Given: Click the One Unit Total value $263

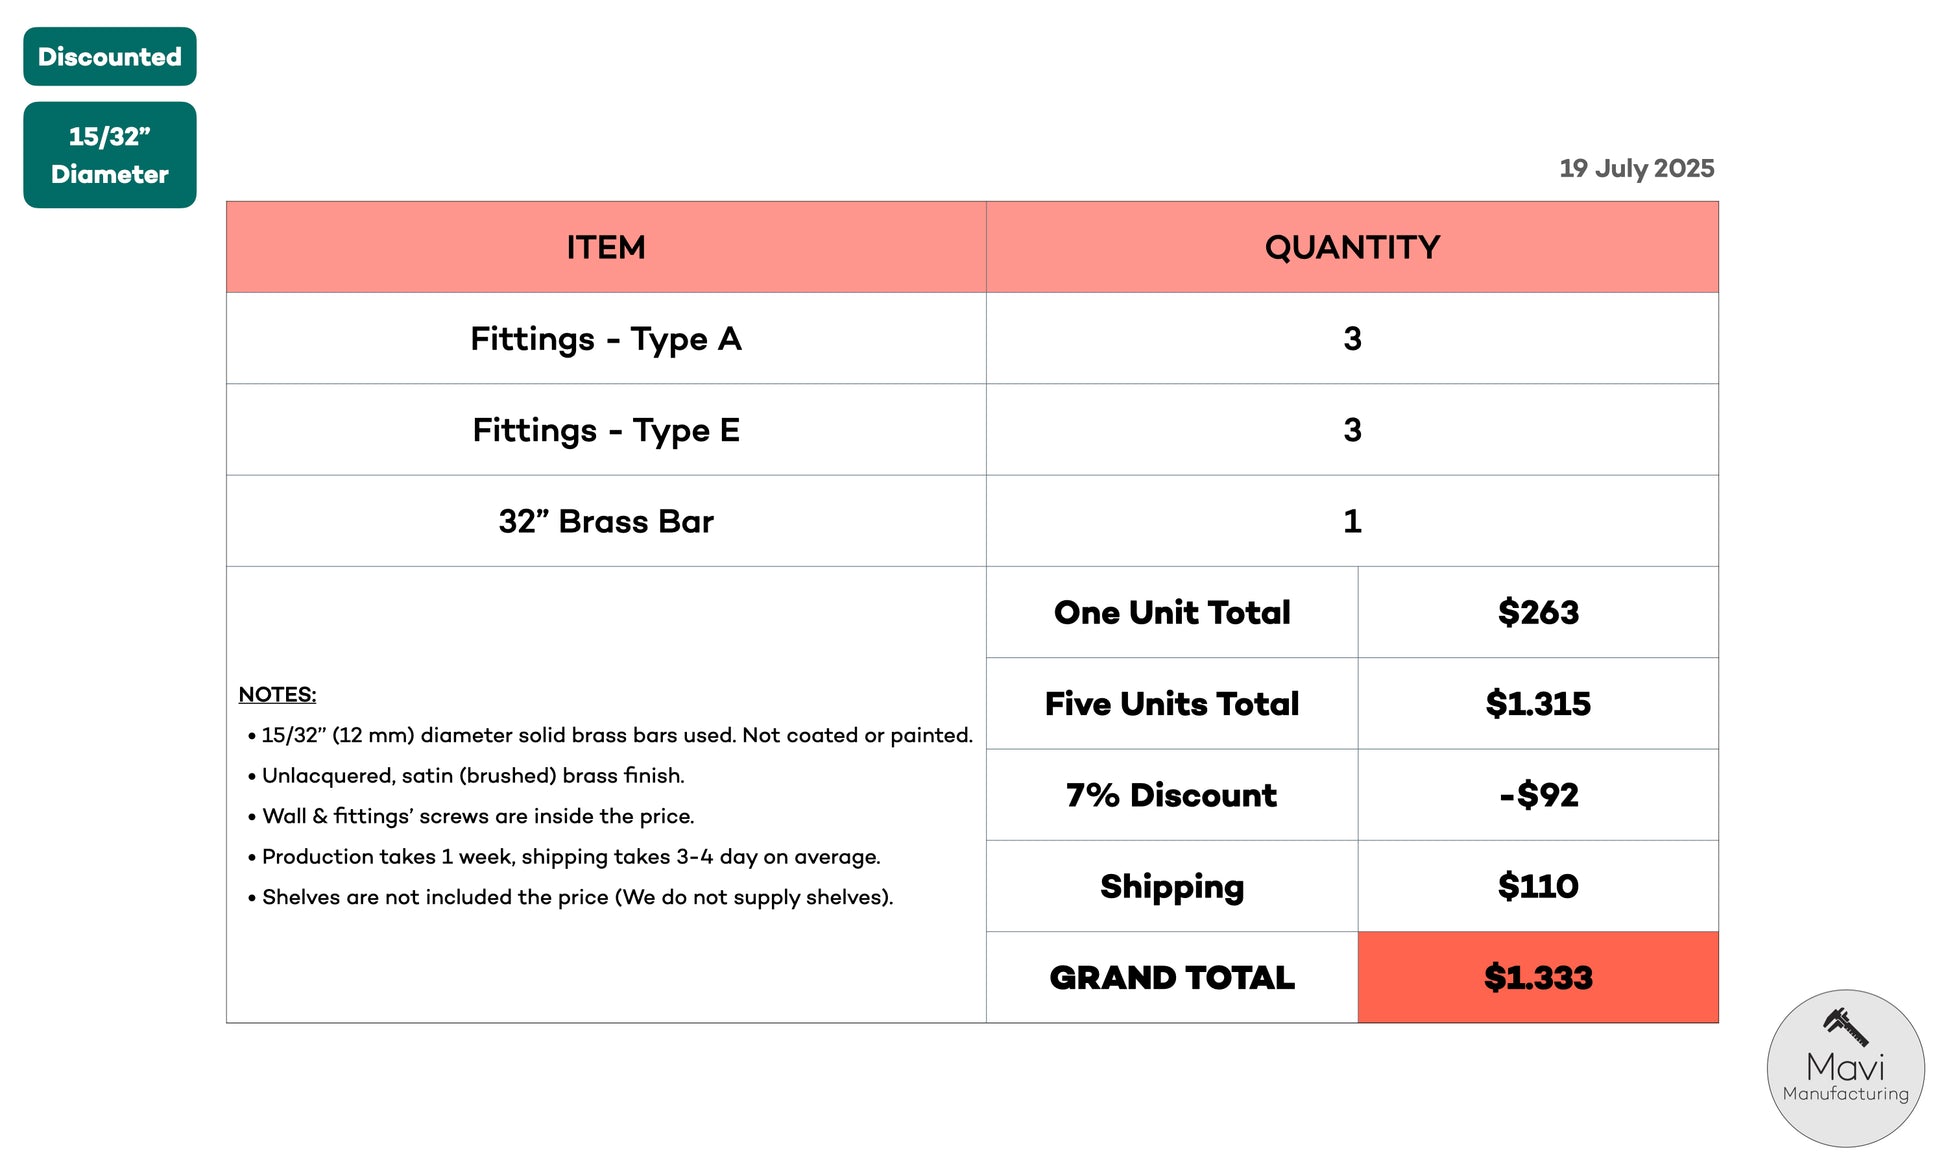Looking at the screenshot, I should pos(1538,612).
